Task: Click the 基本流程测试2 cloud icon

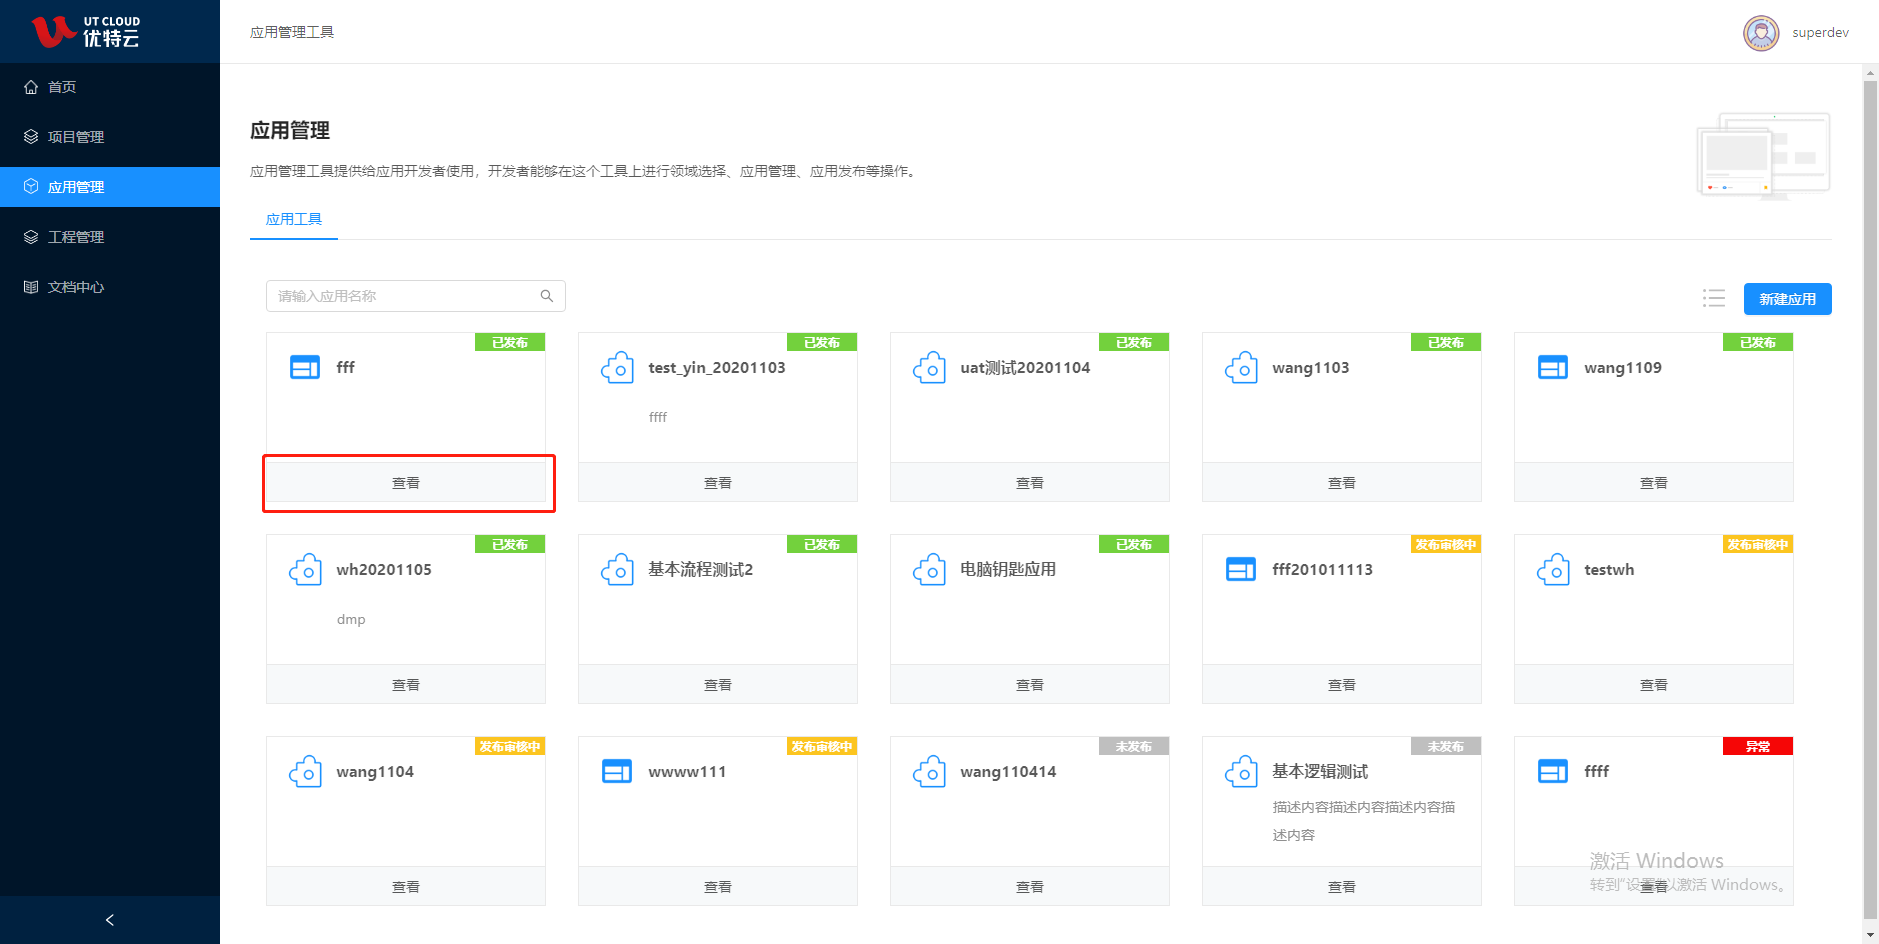Action: [617, 570]
